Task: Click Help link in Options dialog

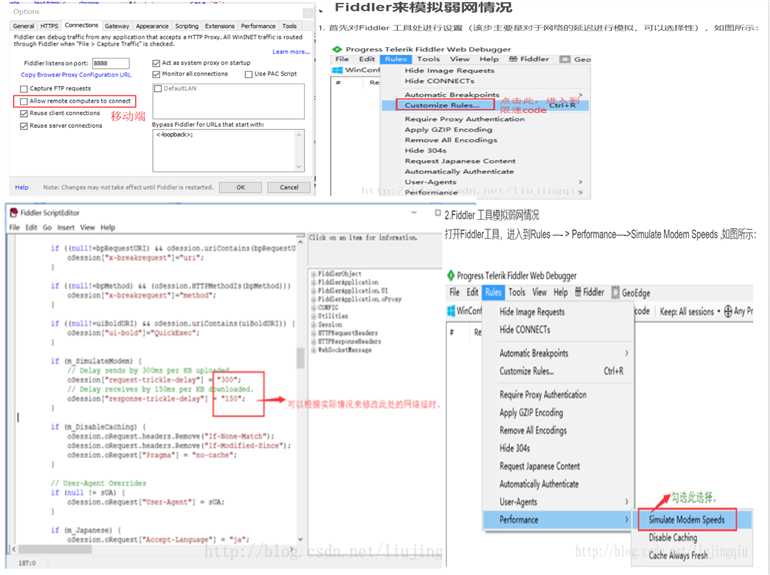Action: coord(22,188)
